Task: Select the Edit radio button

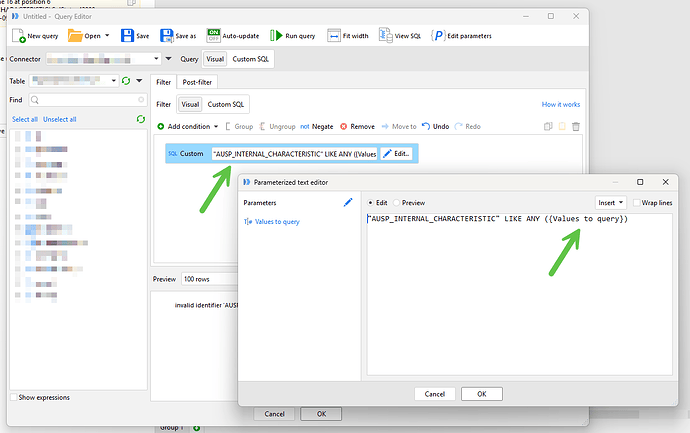Action: click(x=371, y=202)
